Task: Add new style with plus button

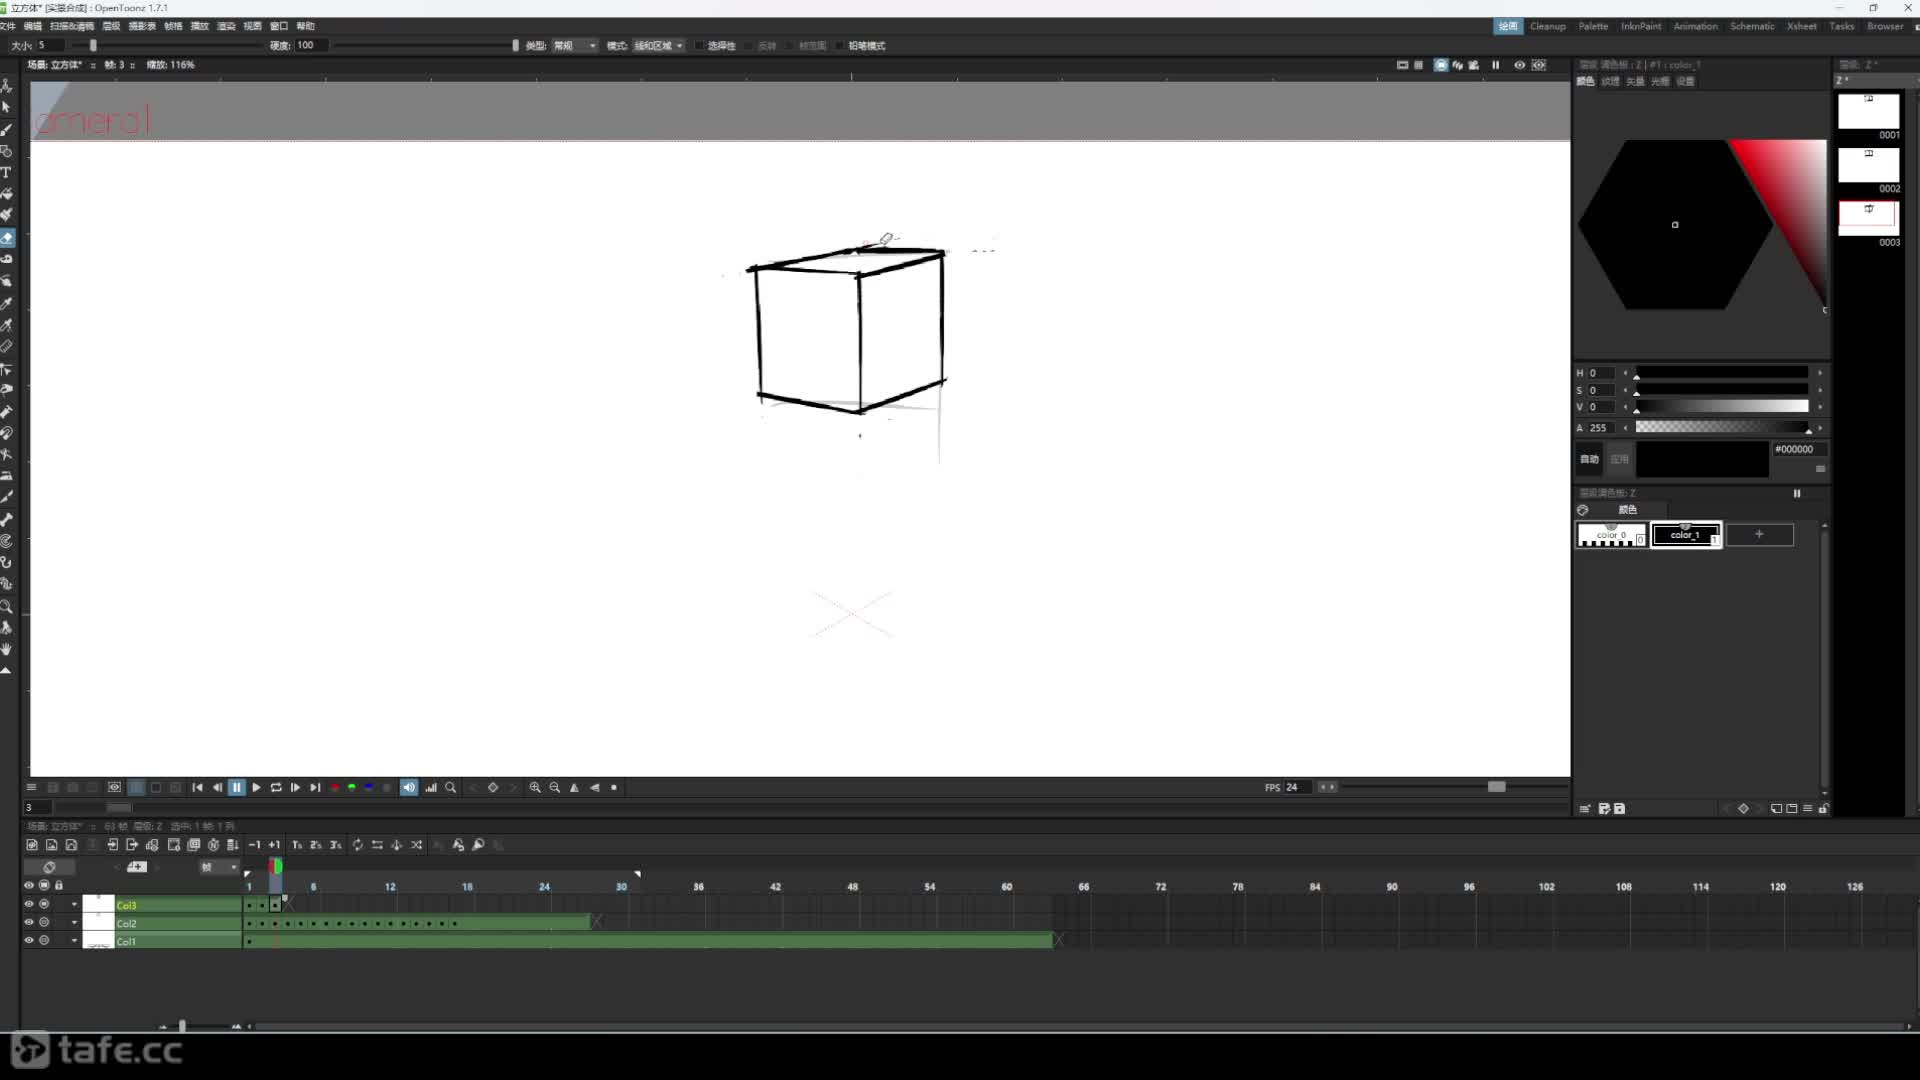Action: [x=1760, y=535]
